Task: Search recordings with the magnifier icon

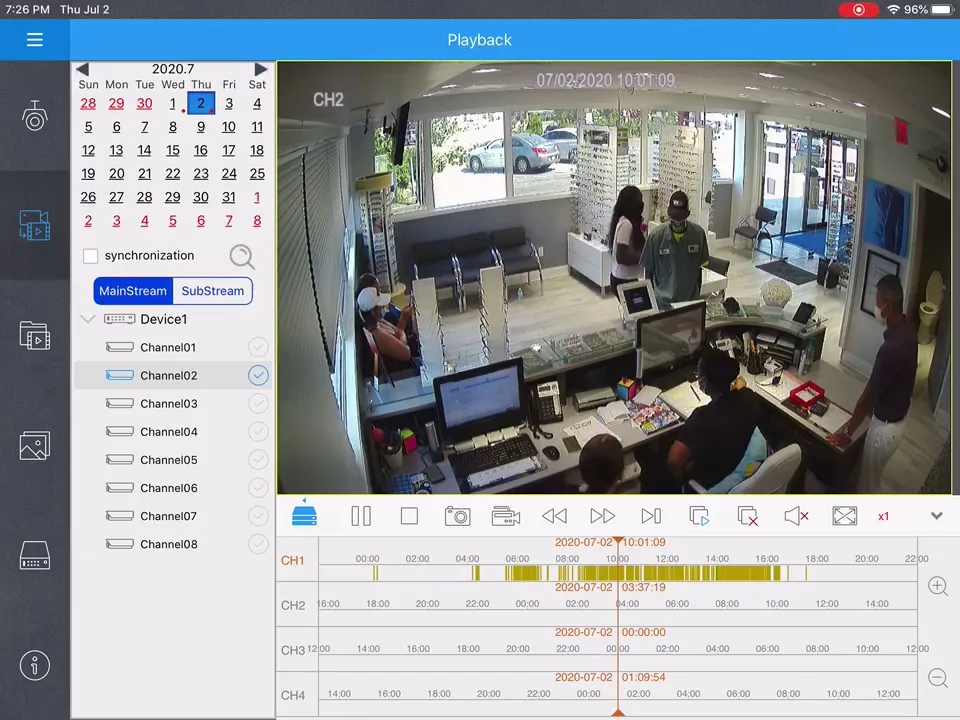Action: [242, 256]
